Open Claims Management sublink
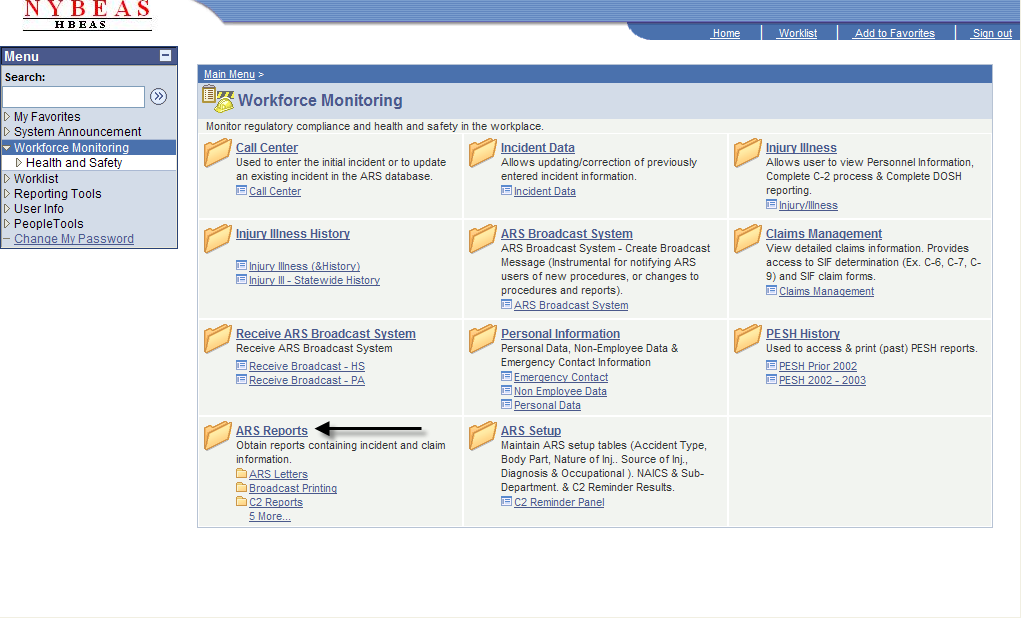Image resolution: width=1022 pixels, height=618 pixels. pos(826,291)
